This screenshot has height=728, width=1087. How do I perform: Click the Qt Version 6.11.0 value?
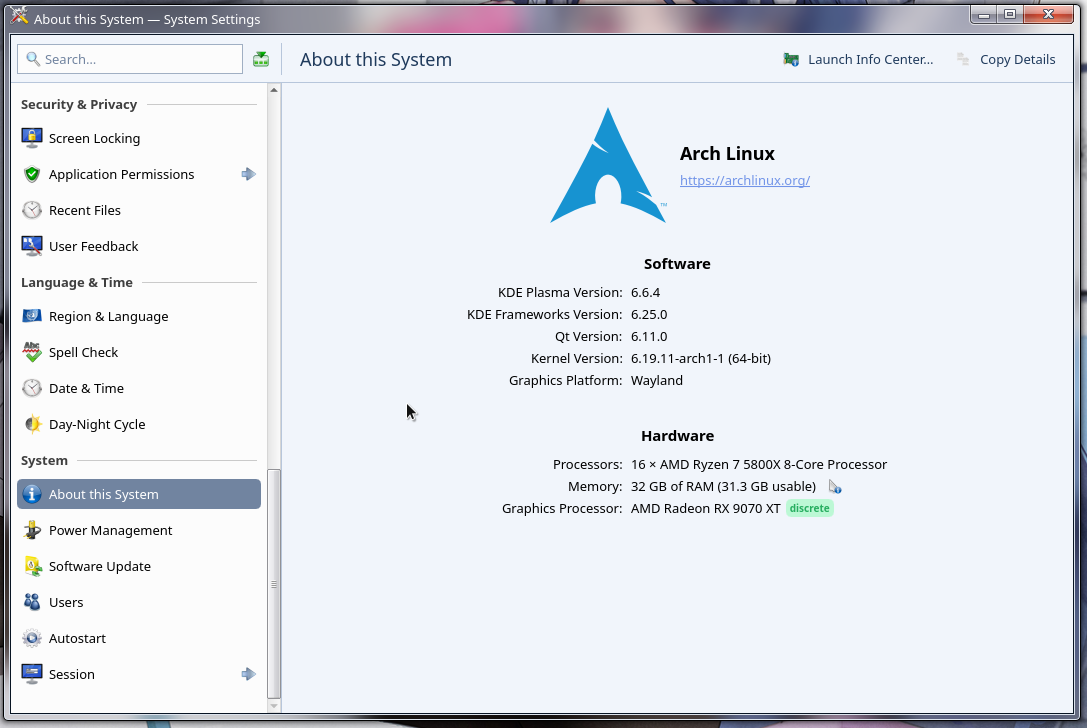(x=649, y=336)
